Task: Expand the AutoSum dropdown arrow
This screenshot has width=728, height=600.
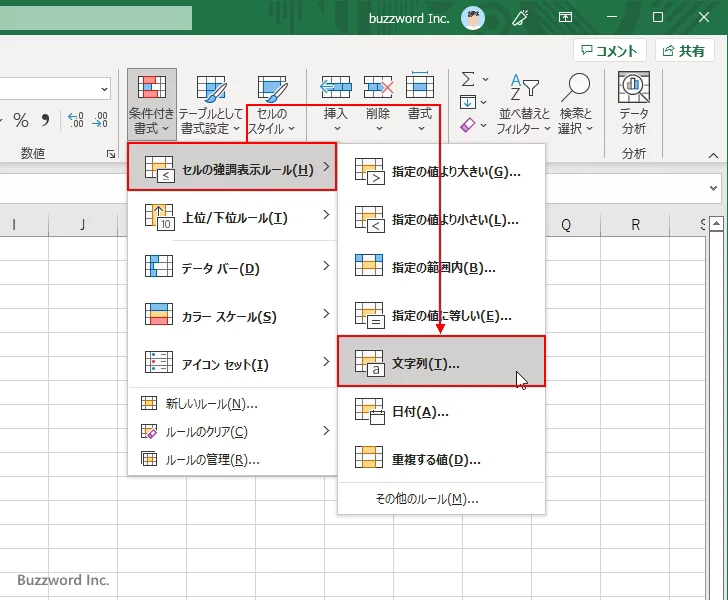Action: tap(486, 79)
